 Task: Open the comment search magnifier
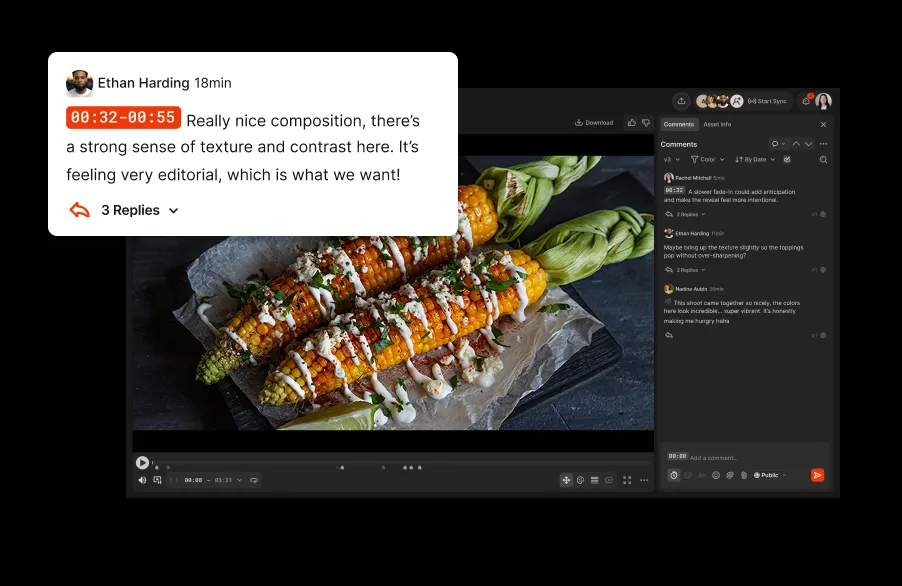(822, 160)
